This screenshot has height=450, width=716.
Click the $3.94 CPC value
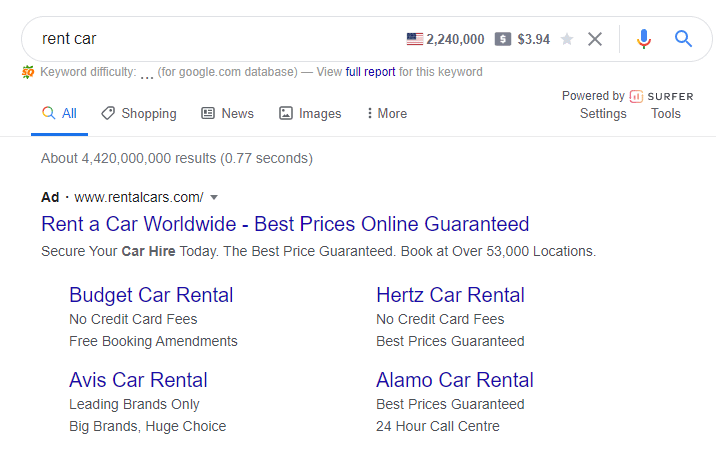coord(533,39)
